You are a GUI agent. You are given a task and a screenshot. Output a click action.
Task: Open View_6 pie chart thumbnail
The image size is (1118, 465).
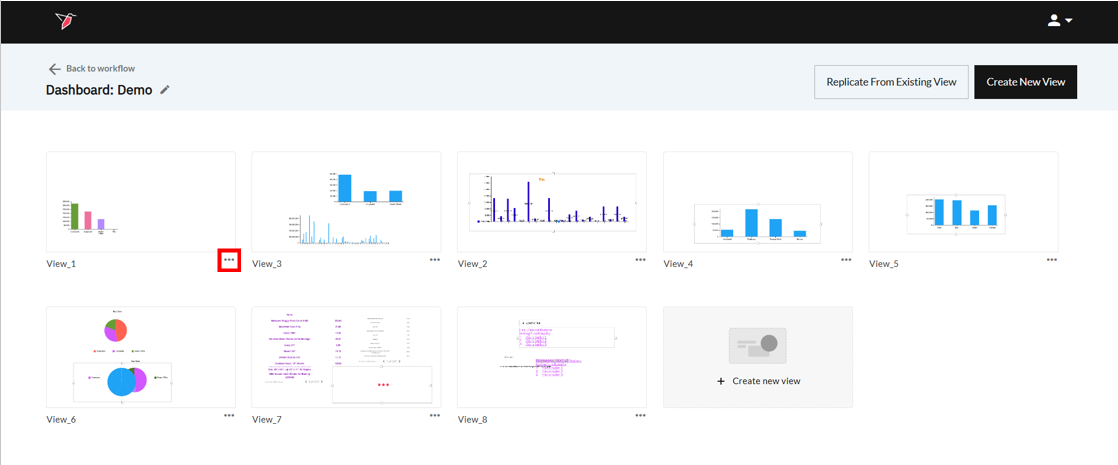140,357
